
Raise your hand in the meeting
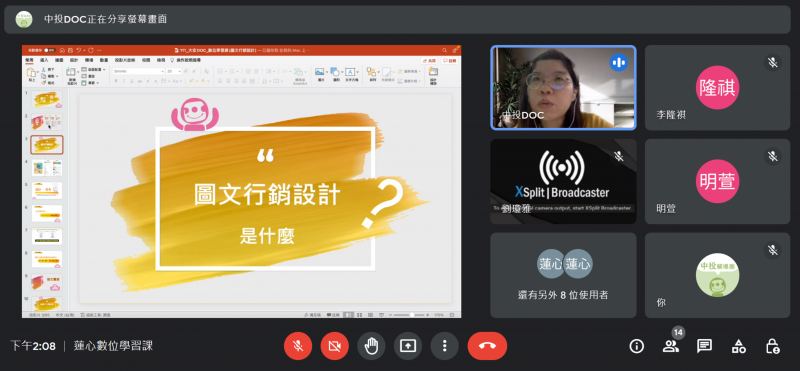(371, 346)
